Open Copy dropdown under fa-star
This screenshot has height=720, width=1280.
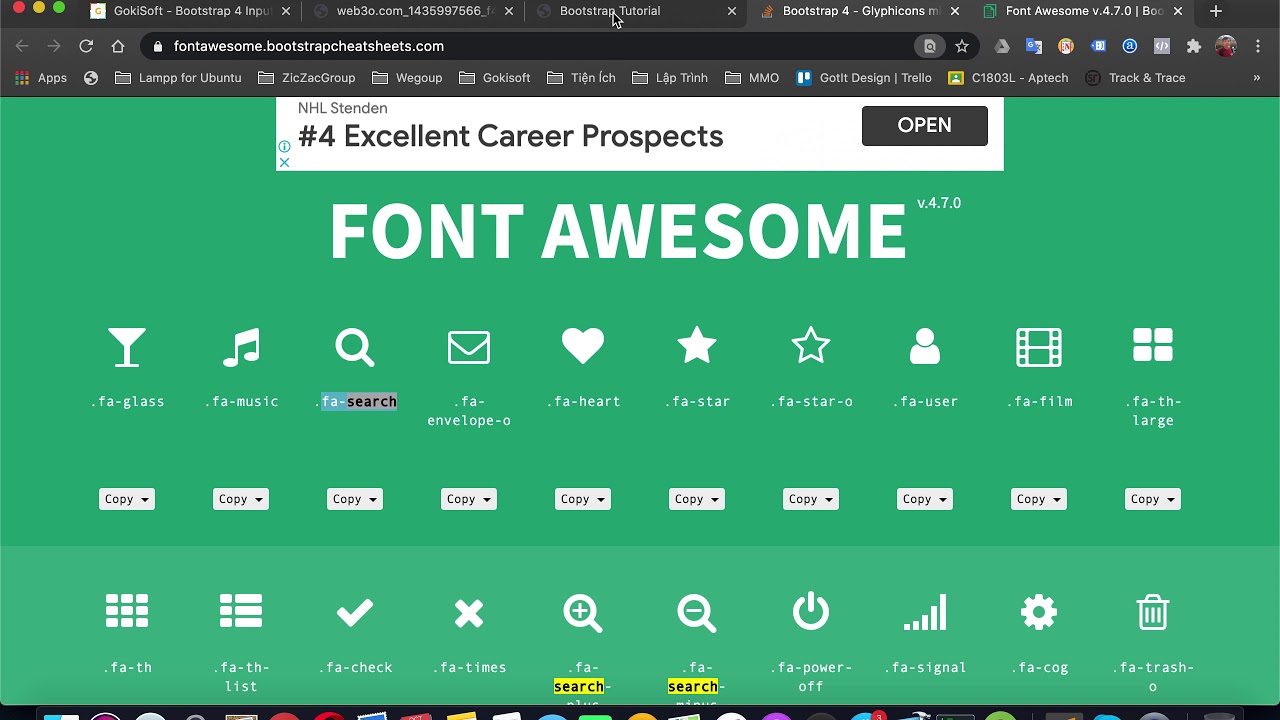[x=697, y=499]
